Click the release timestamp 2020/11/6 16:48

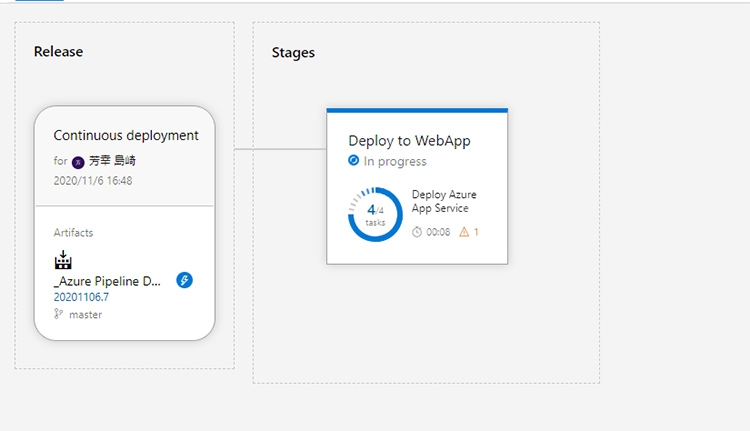[x=93, y=181]
